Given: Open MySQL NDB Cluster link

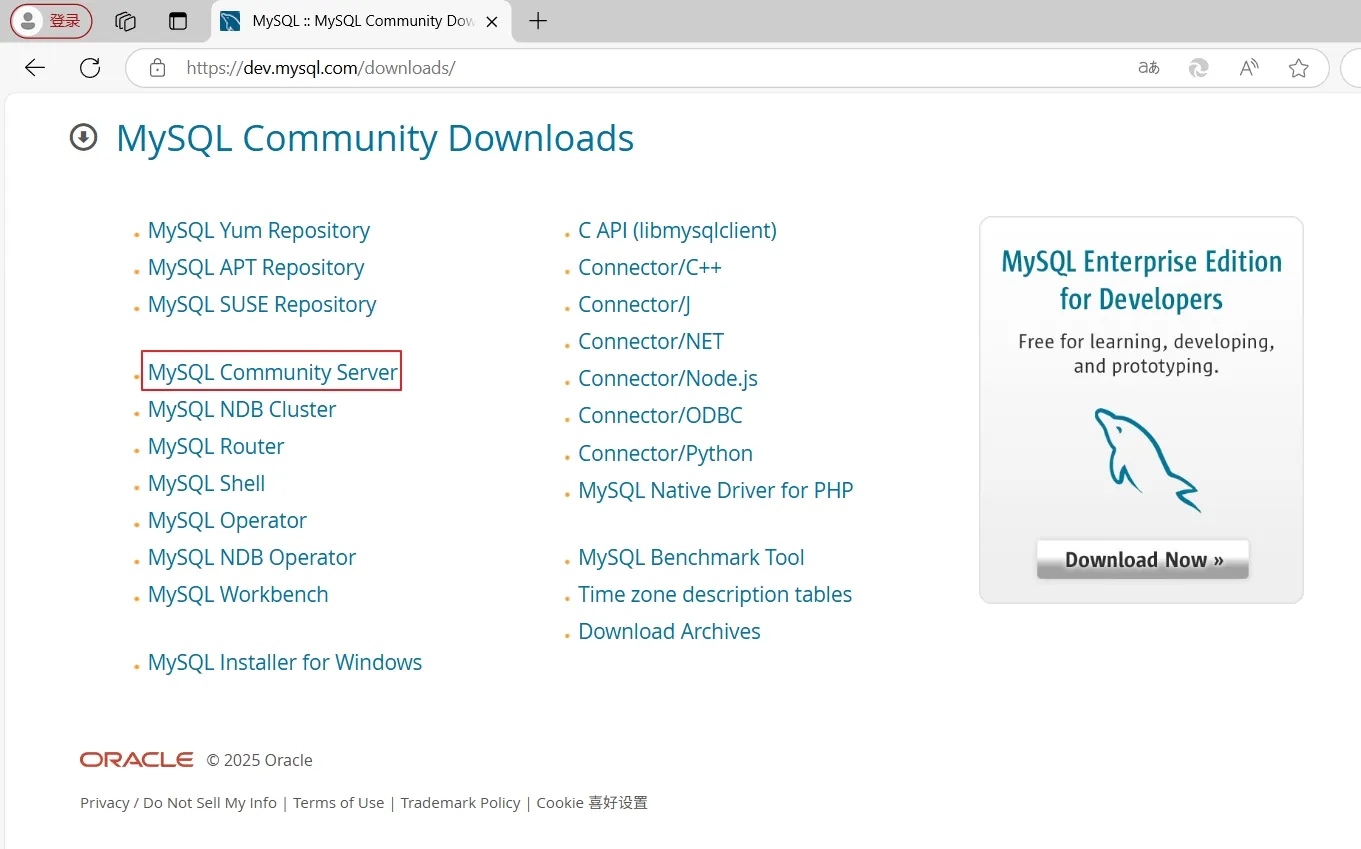Looking at the screenshot, I should (x=242, y=409).
